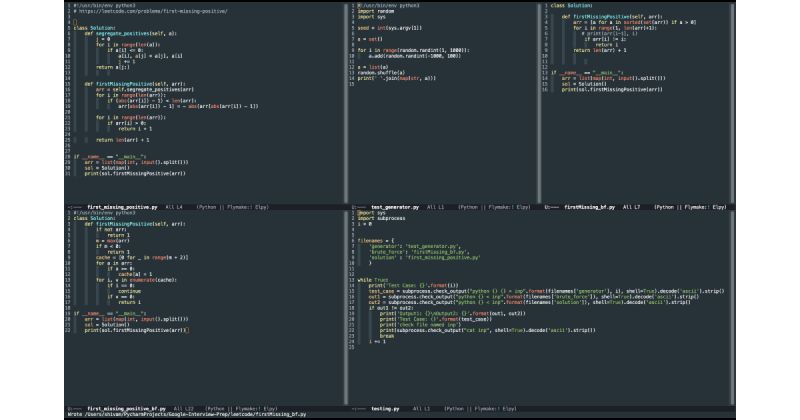Click the line 'm = max(arr)'

[113, 241]
